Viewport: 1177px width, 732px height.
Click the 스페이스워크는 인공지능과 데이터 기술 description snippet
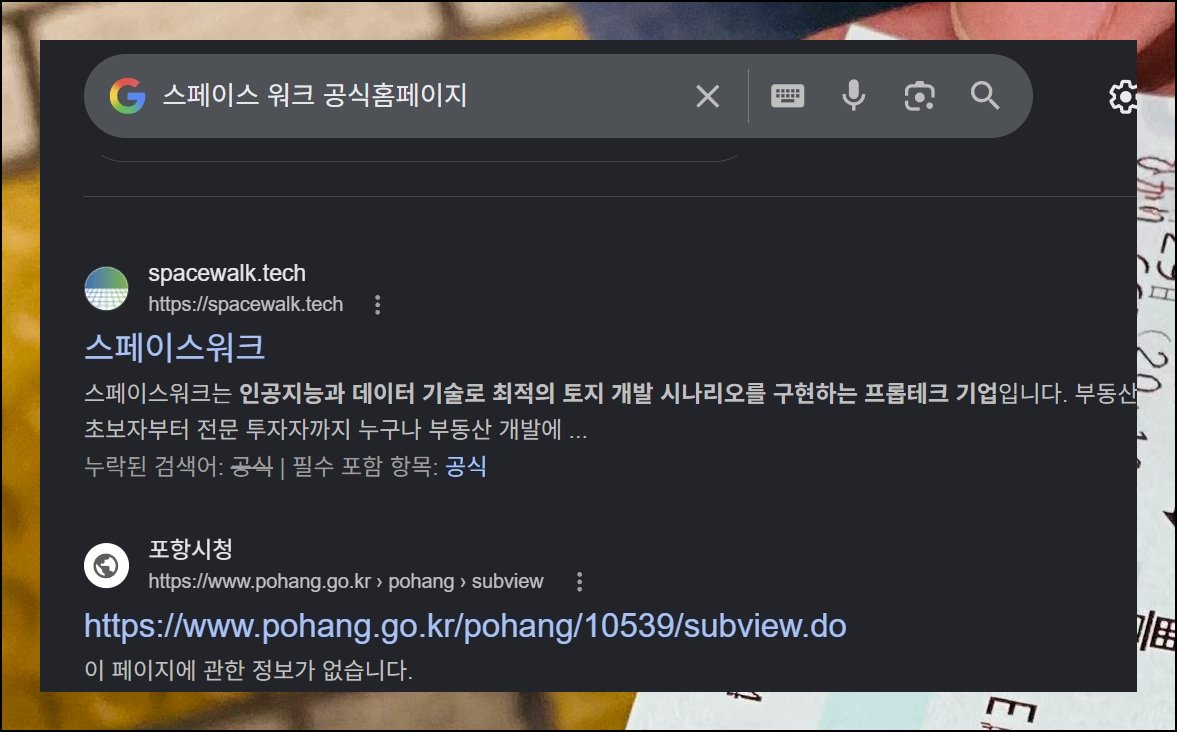[610, 411]
